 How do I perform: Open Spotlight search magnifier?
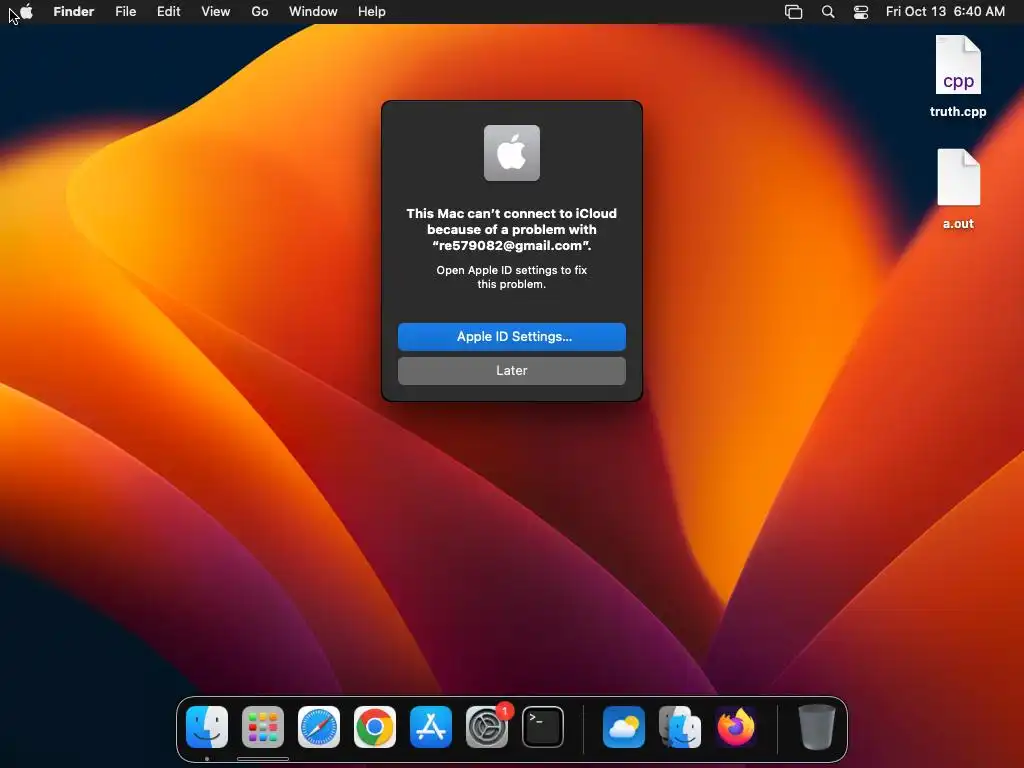coord(828,11)
